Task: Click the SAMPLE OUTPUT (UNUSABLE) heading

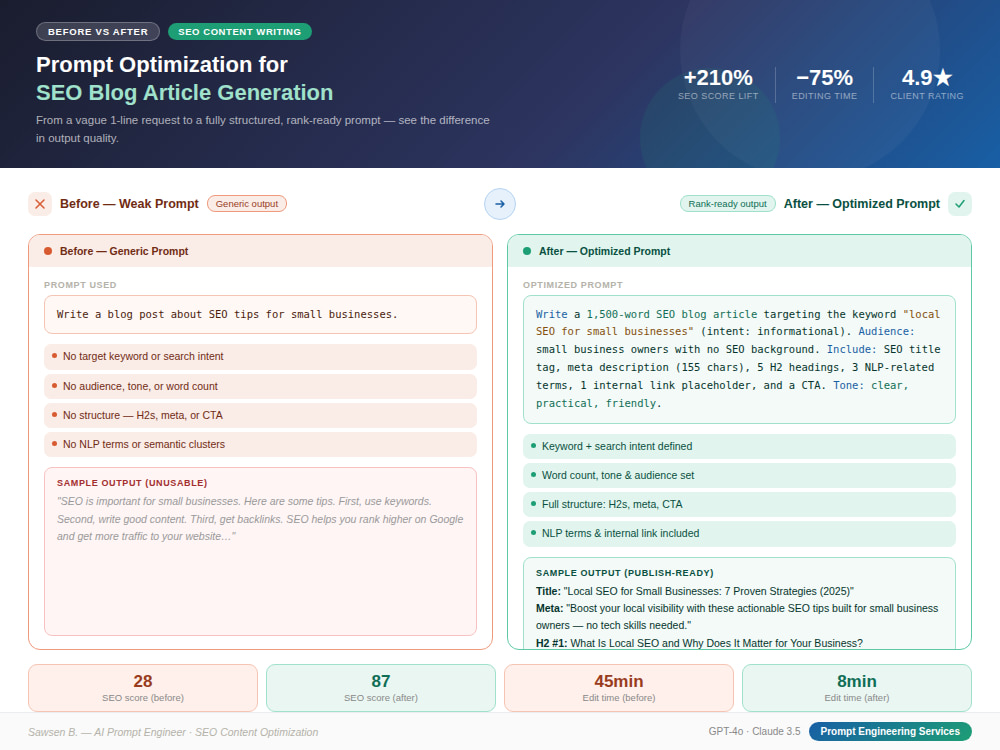Action: tap(132, 483)
